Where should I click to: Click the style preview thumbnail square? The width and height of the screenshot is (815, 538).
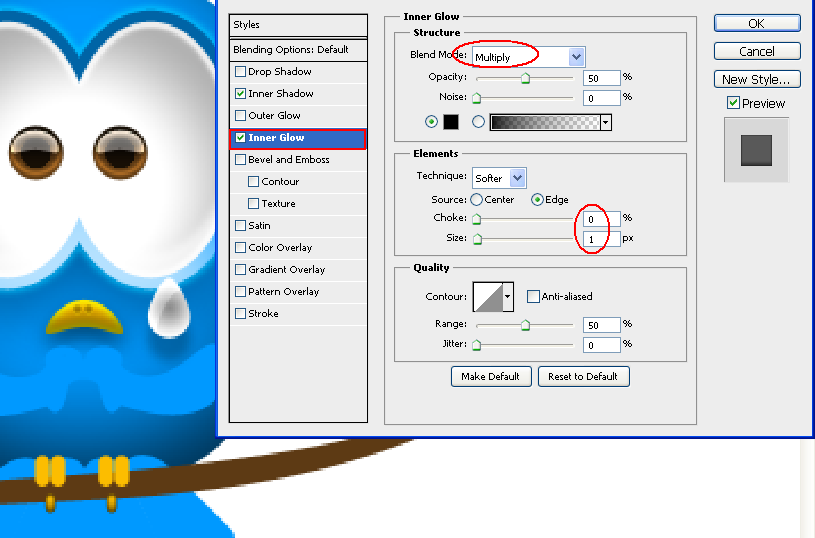coord(756,150)
